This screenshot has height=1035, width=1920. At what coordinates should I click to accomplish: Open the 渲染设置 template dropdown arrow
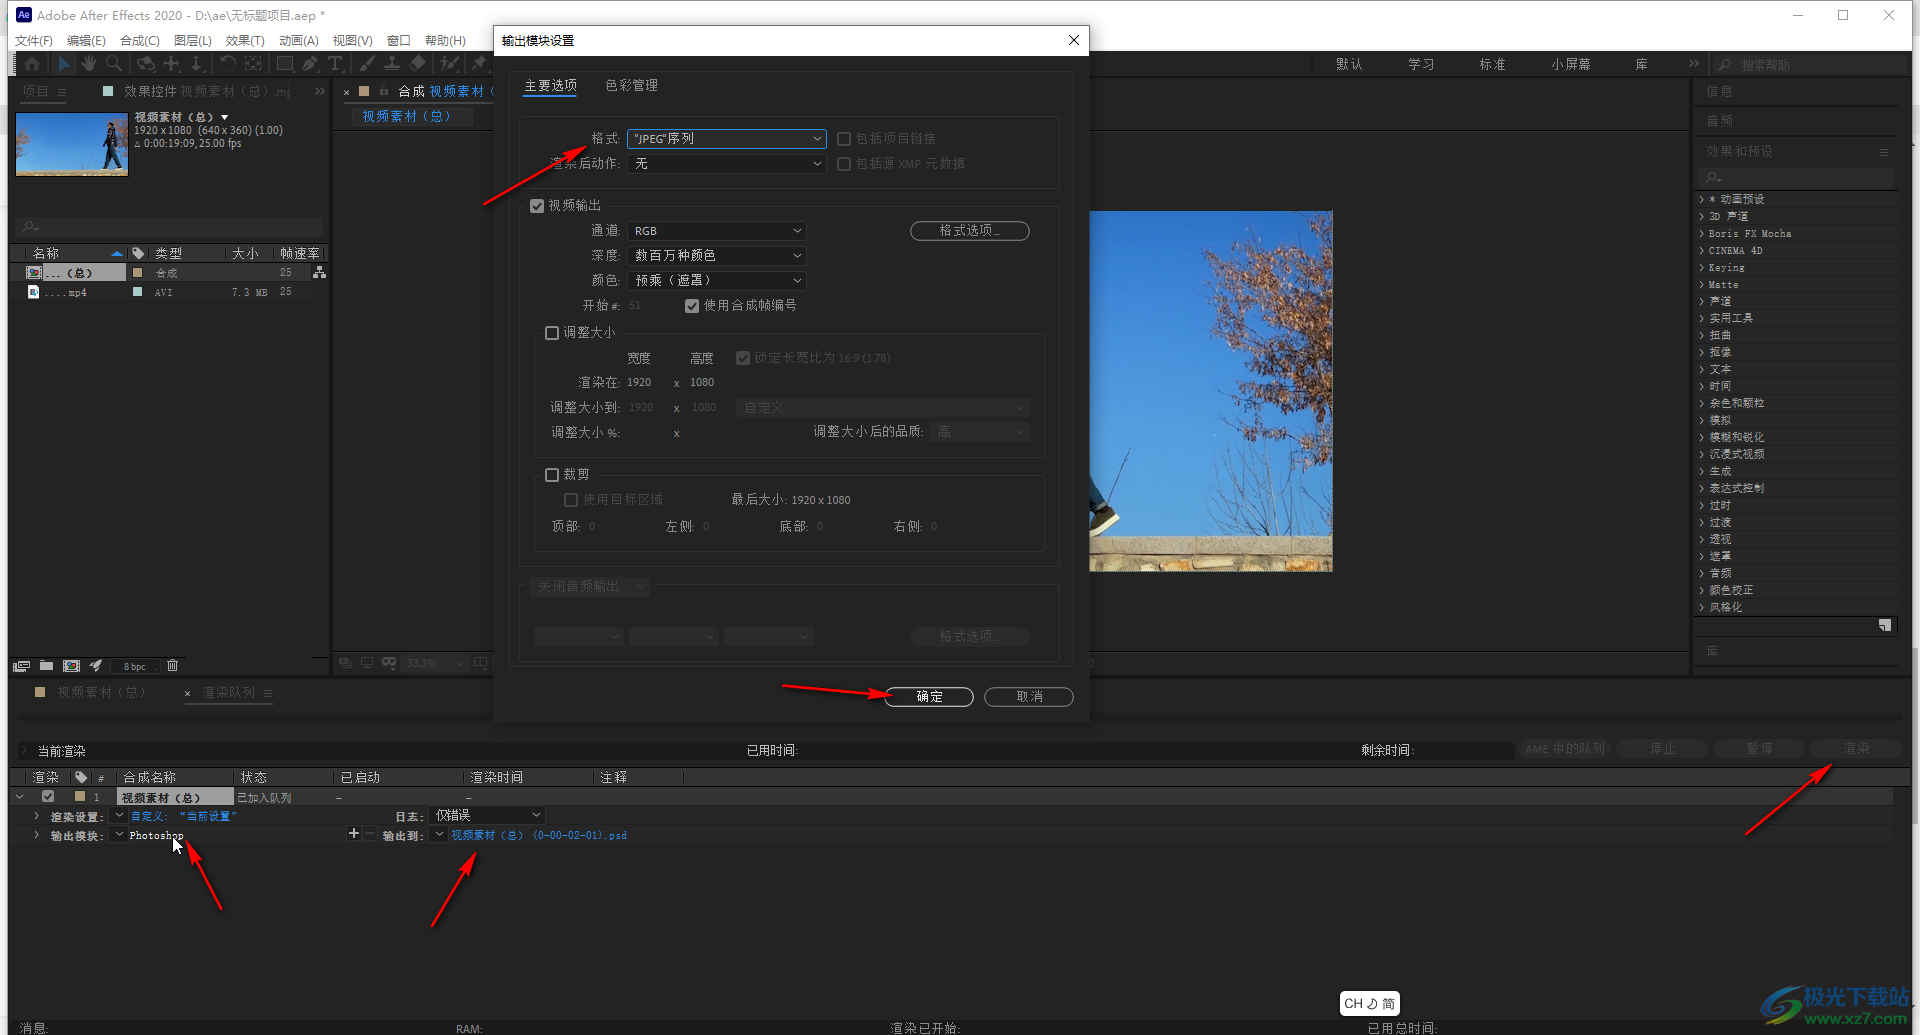tap(119, 816)
